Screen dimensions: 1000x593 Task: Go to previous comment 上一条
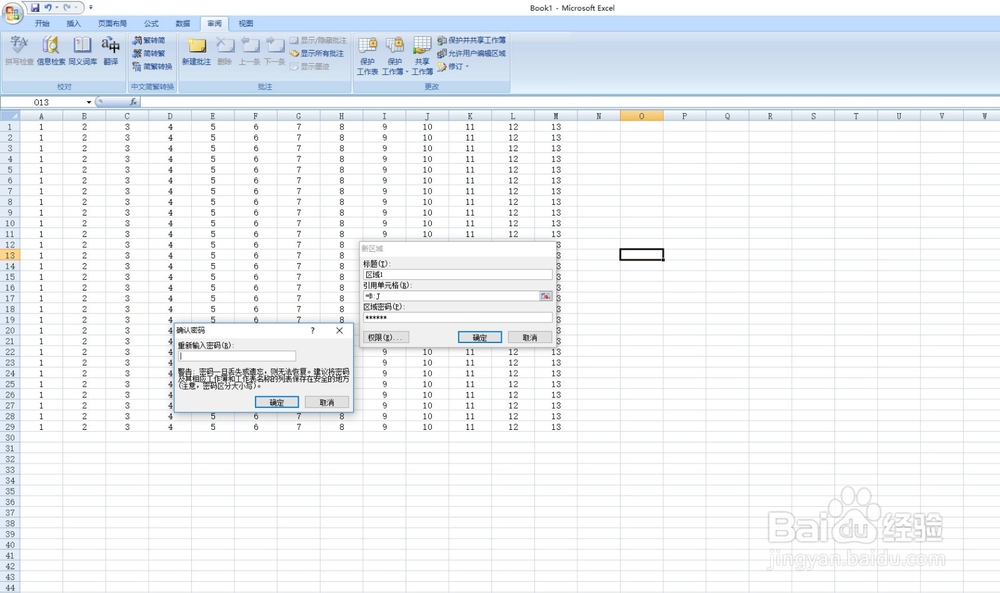point(249,50)
